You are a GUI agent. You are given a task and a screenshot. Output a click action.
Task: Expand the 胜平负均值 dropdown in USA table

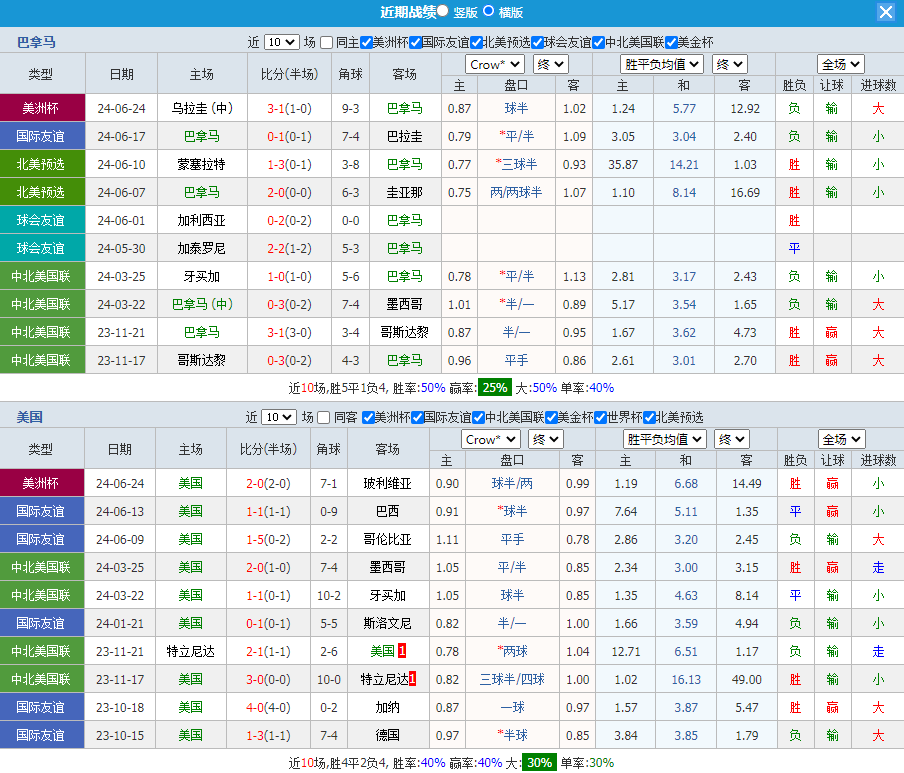tap(665, 439)
